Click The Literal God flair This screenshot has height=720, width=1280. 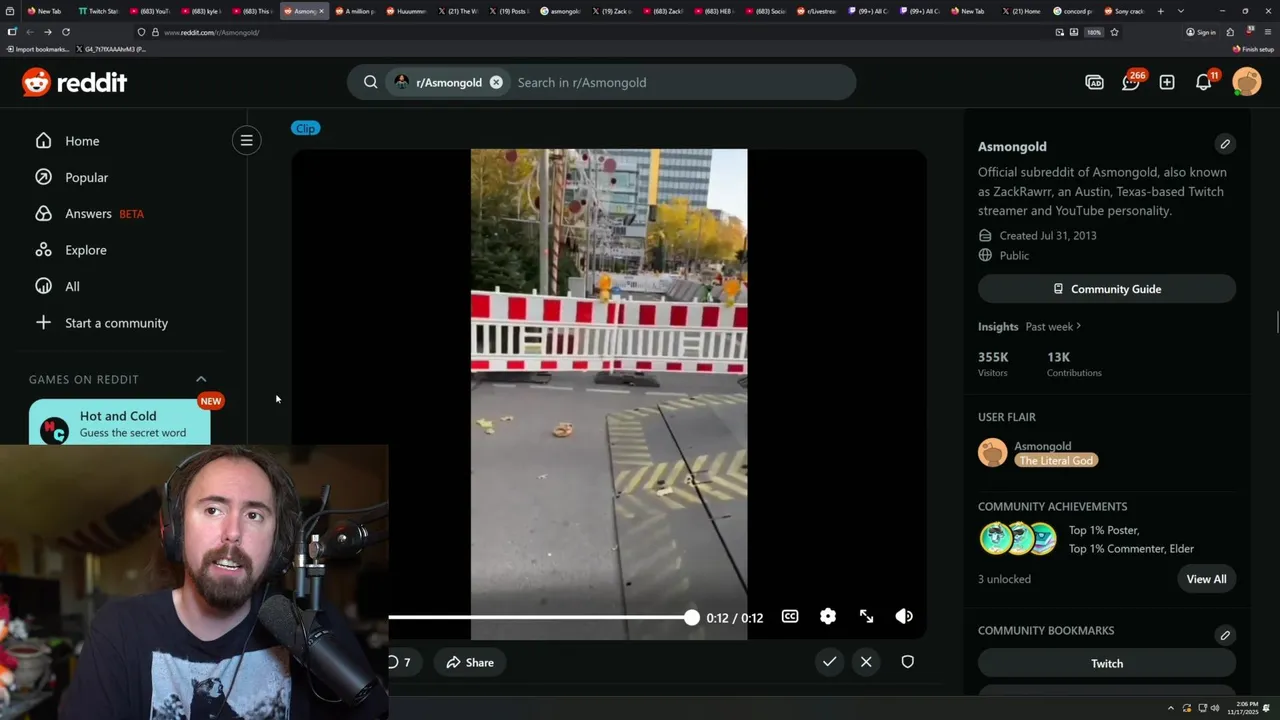tap(1056, 460)
